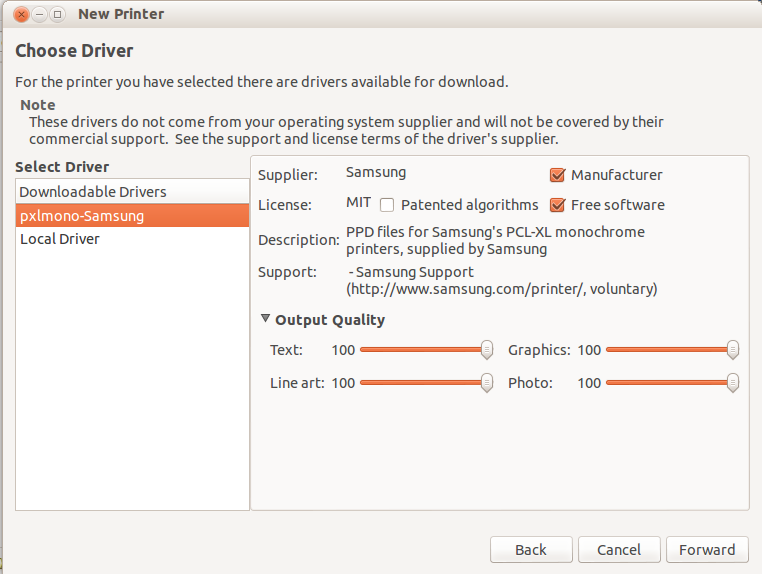Click the Forward button

tap(707, 549)
